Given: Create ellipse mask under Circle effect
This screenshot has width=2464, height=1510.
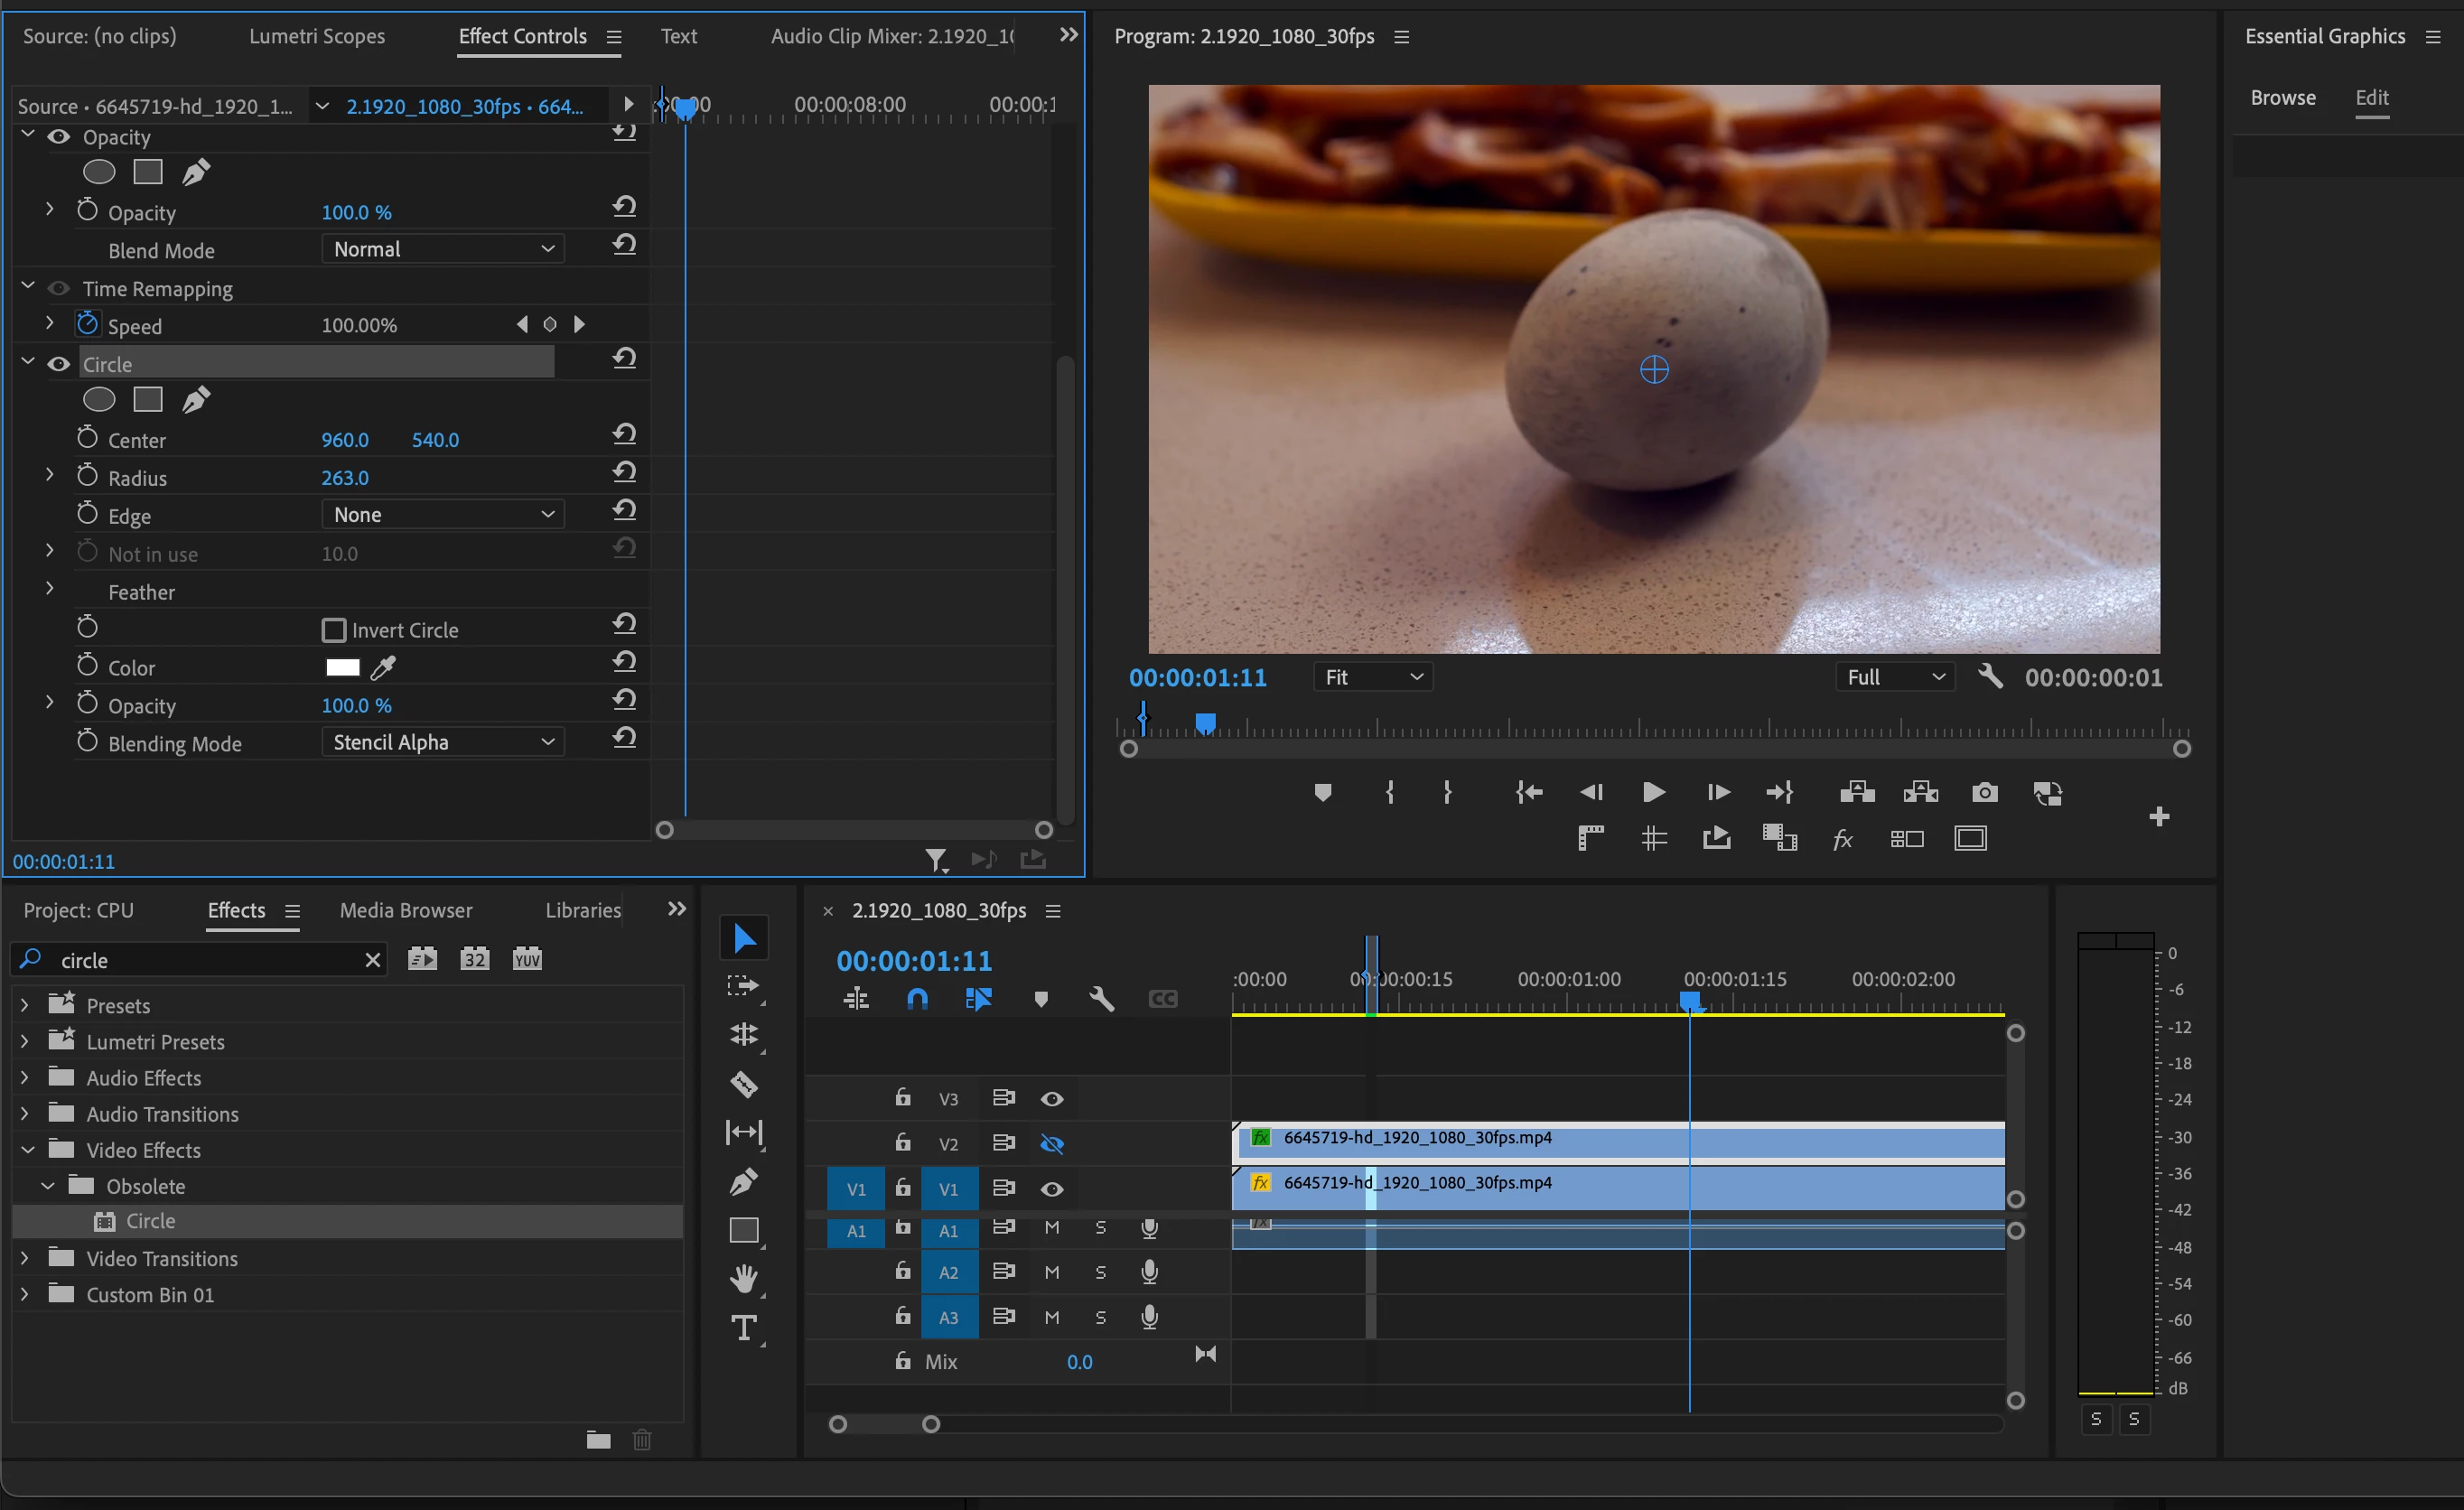Looking at the screenshot, I should 98,400.
